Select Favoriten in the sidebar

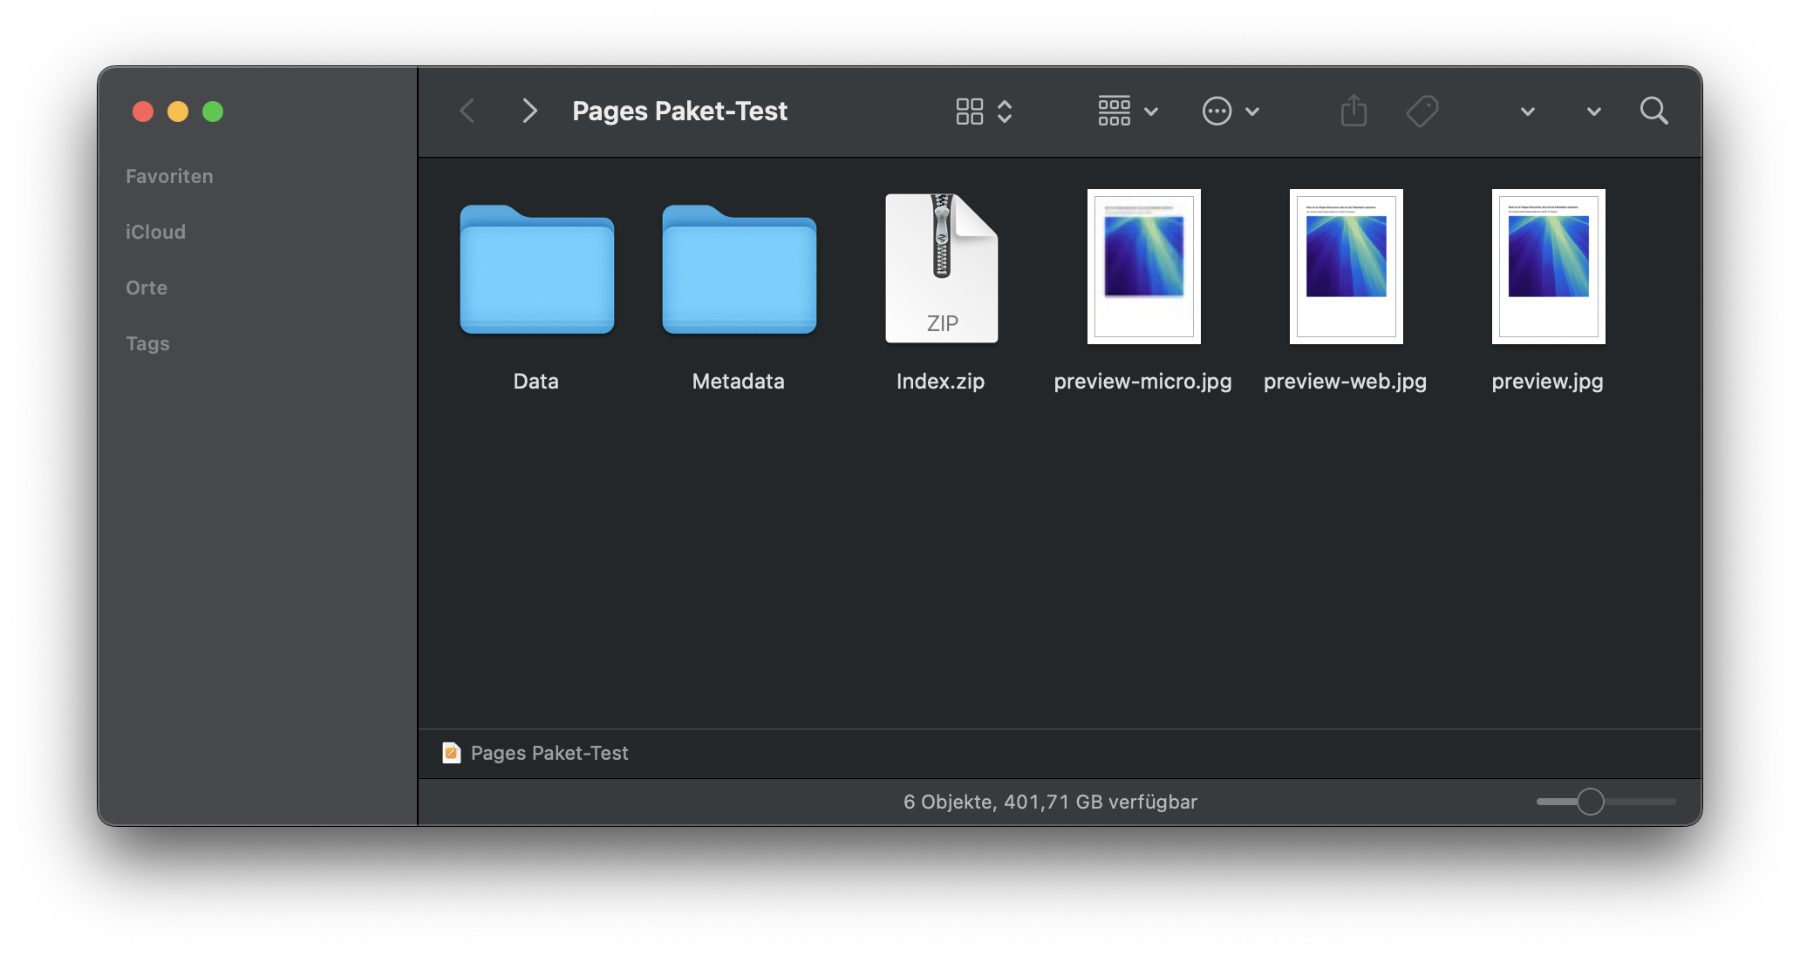[x=169, y=176]
